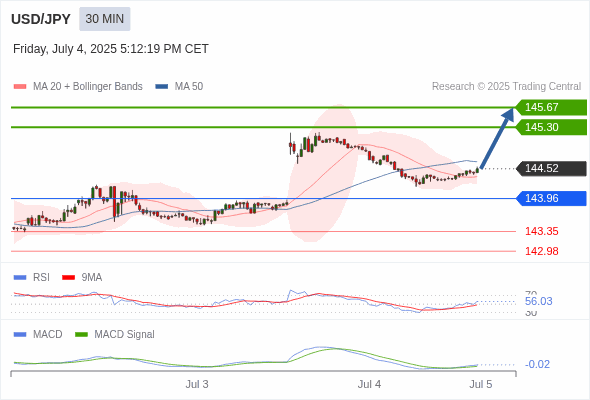Click the Jul 3 time axis label
The width and height of the screenshot is (590, 400).
tap(197, 384)
